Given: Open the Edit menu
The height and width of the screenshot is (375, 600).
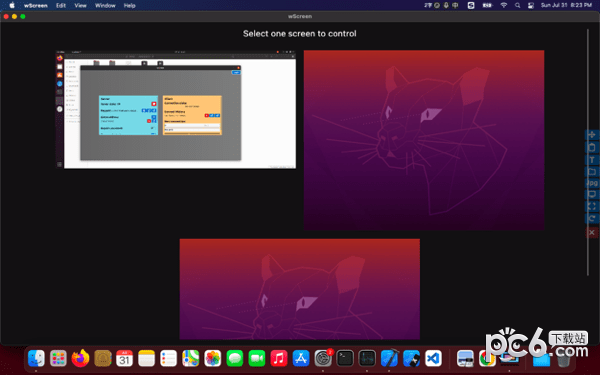Looking at the screenshot, I should click(x=61, y=5).
